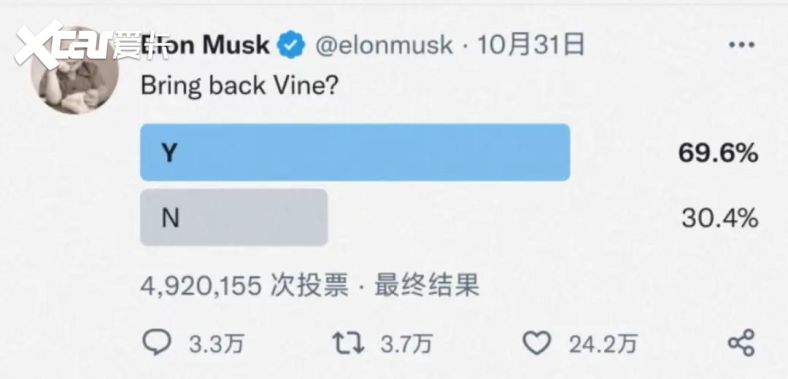This screenshot has height=379, width=788.
Task: Open the @elonmusk handle link
Action: coord(384,45)
